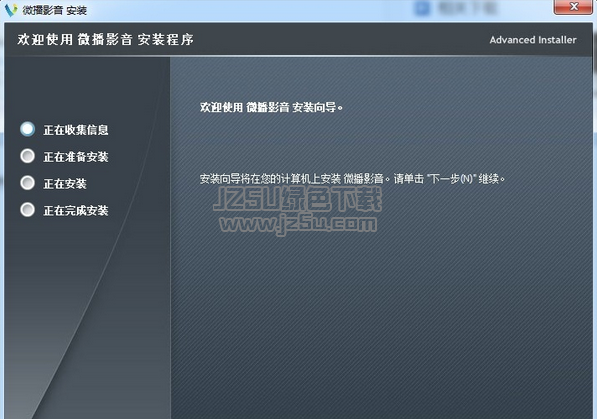Image resolution: width=597 pixels, height=419 pixels.
Task: Click the 正在安装 step label
Action: pos(65,184)
